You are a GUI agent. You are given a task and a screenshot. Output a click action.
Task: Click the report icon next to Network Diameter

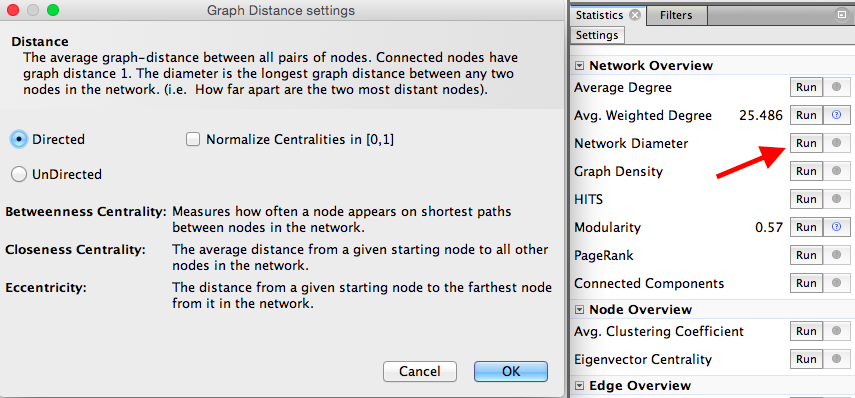tap(836, 143)
